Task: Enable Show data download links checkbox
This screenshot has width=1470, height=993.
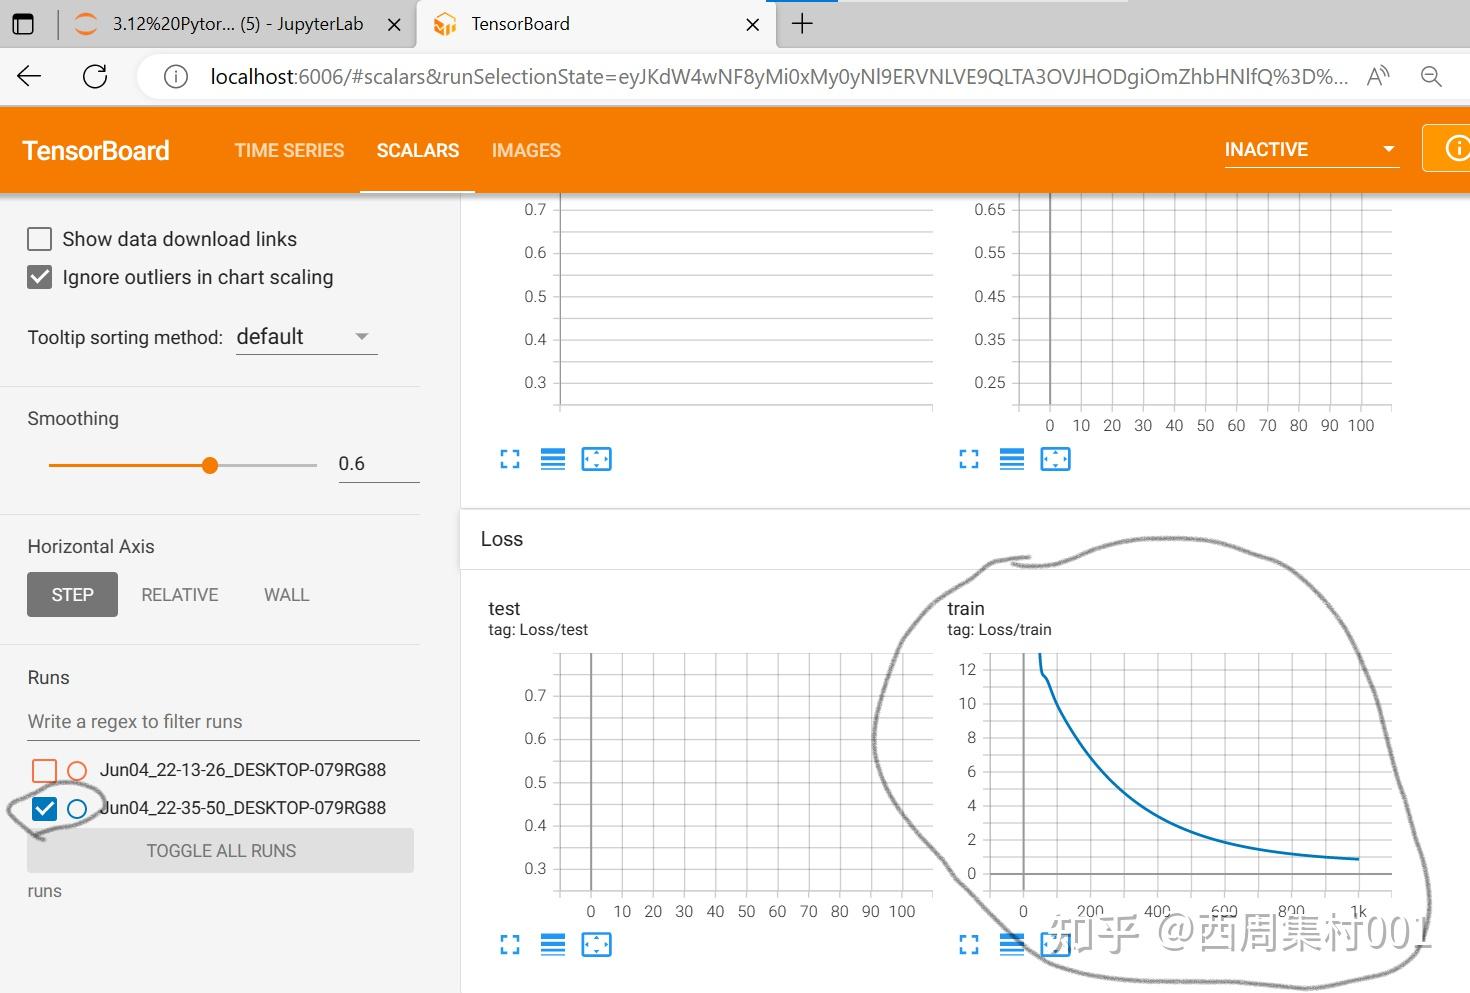Action: click(40, 239)
